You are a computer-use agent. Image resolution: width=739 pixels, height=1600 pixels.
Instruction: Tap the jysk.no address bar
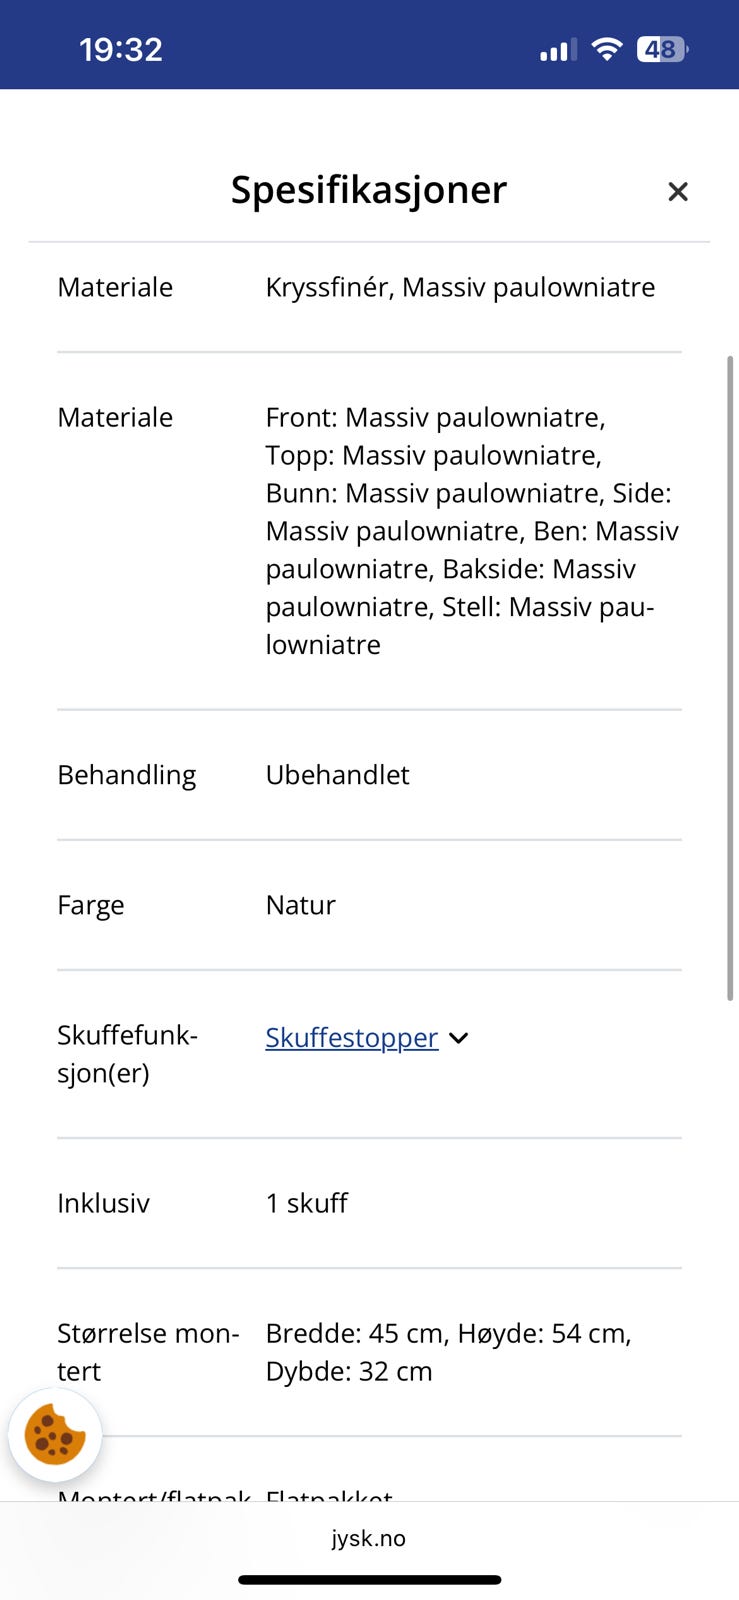369,1538
